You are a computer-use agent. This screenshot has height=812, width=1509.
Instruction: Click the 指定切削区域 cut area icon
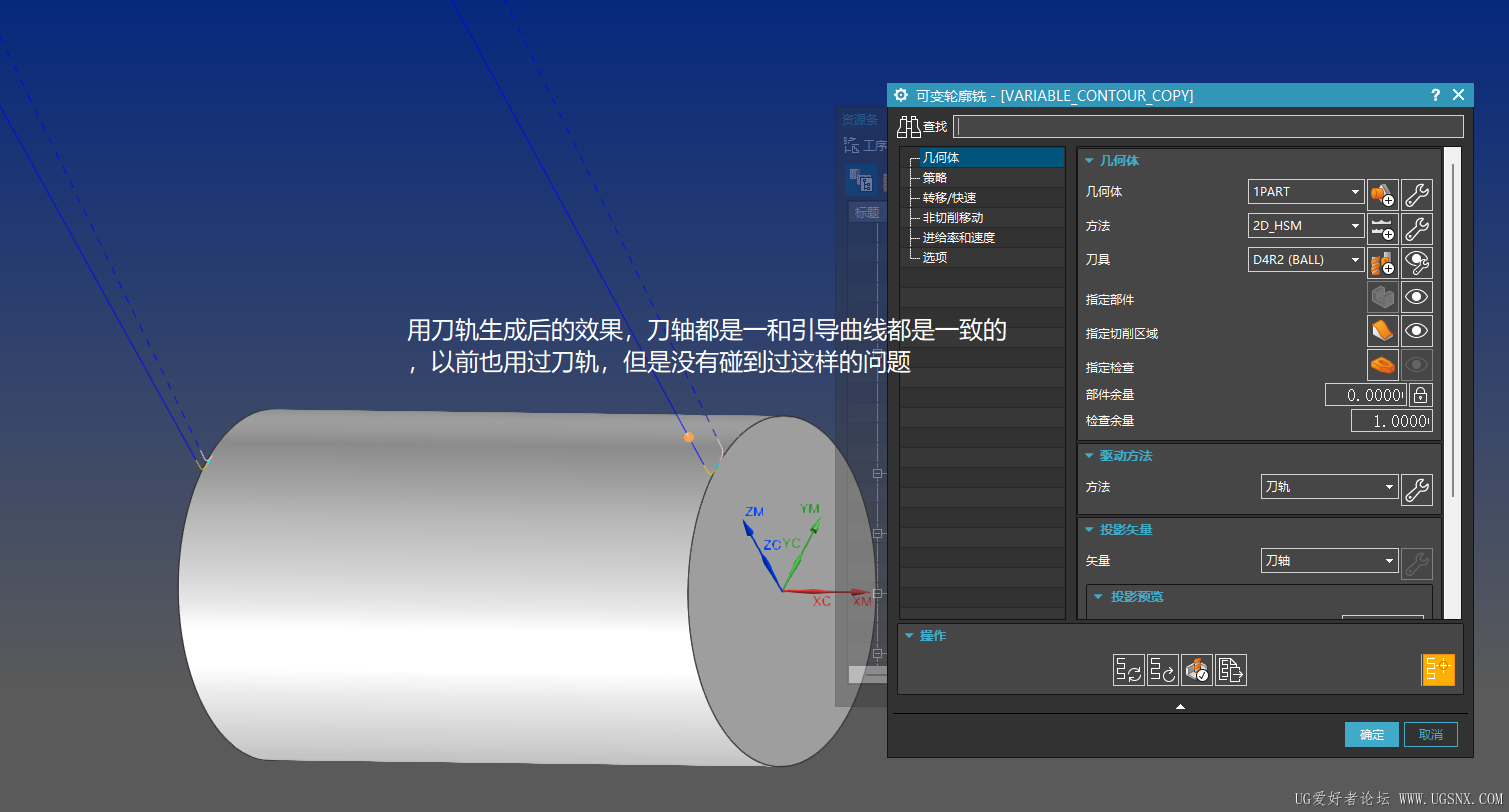tap(1382, 331)
